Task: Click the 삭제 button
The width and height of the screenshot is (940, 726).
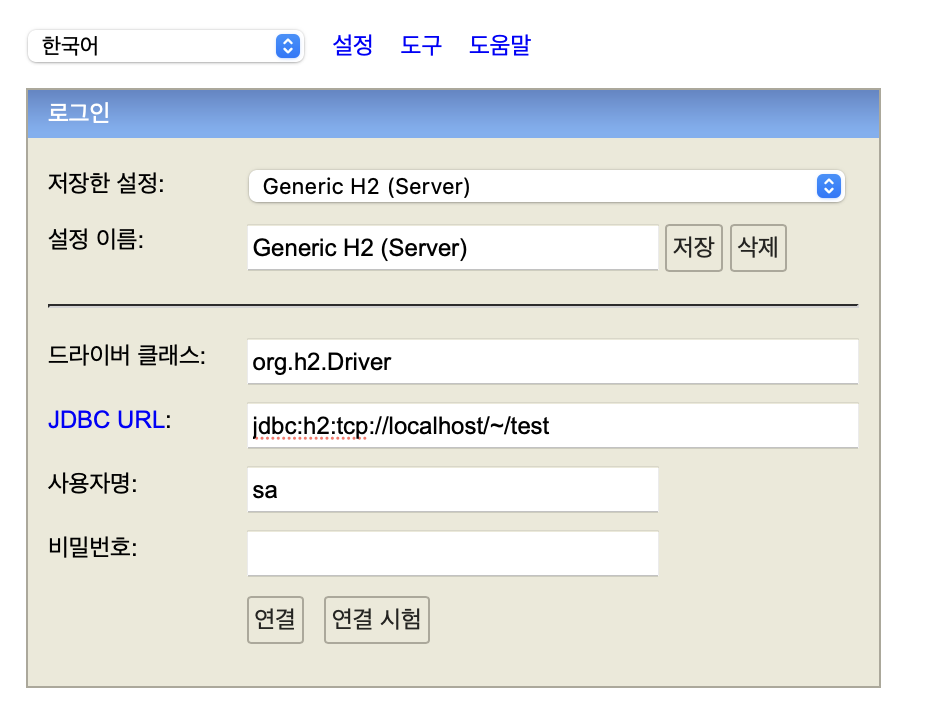Action: tap(758, 248)
